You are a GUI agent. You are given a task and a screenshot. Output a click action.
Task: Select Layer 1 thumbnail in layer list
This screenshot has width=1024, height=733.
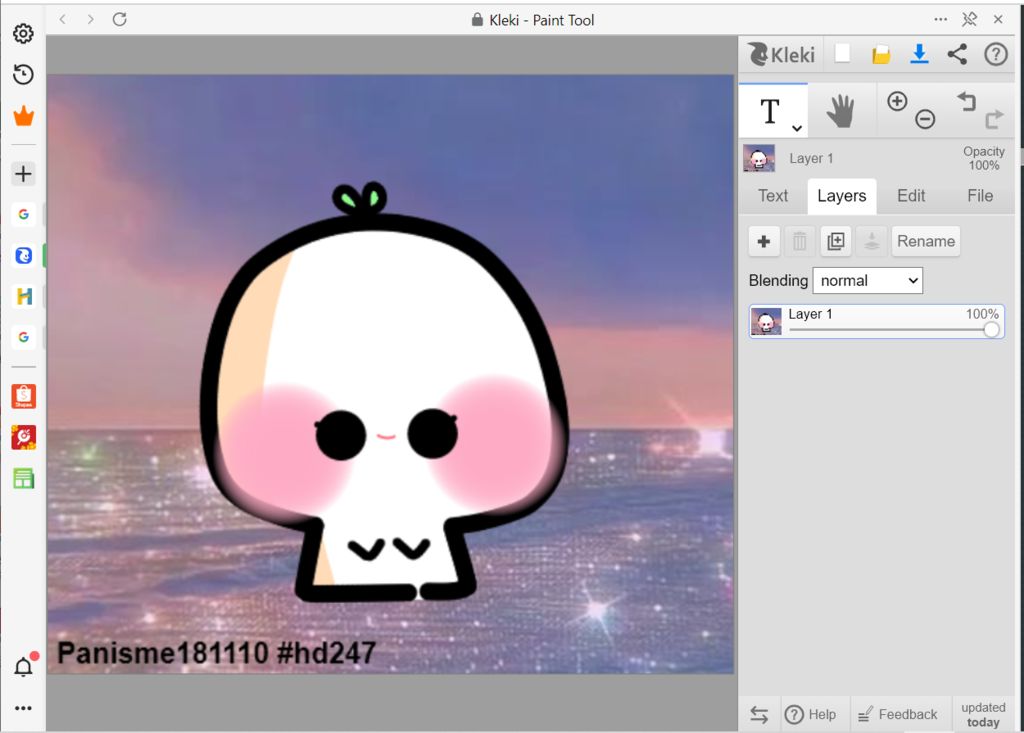point(767,321)
